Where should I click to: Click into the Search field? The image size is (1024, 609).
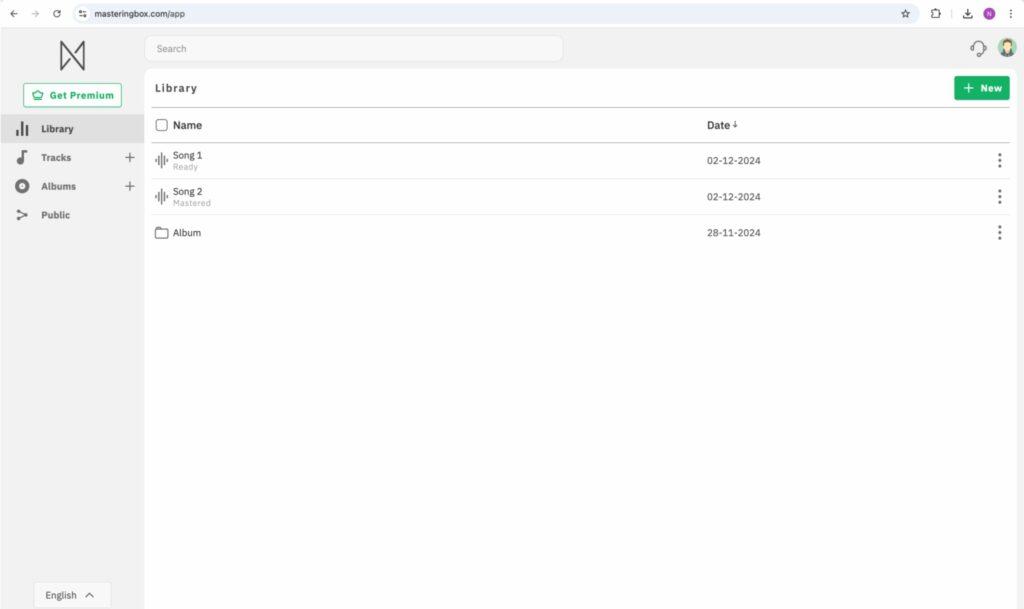pyautogui.click(x=353, y=48)
